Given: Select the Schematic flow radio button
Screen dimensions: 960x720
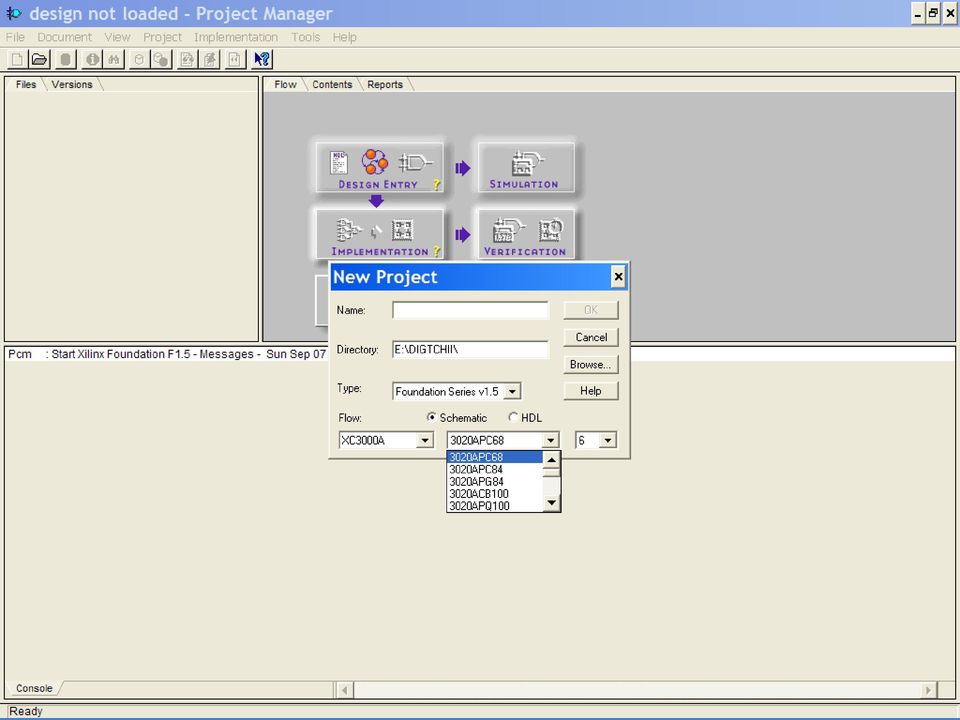Looking at the screenshot, I should point(432,418).
